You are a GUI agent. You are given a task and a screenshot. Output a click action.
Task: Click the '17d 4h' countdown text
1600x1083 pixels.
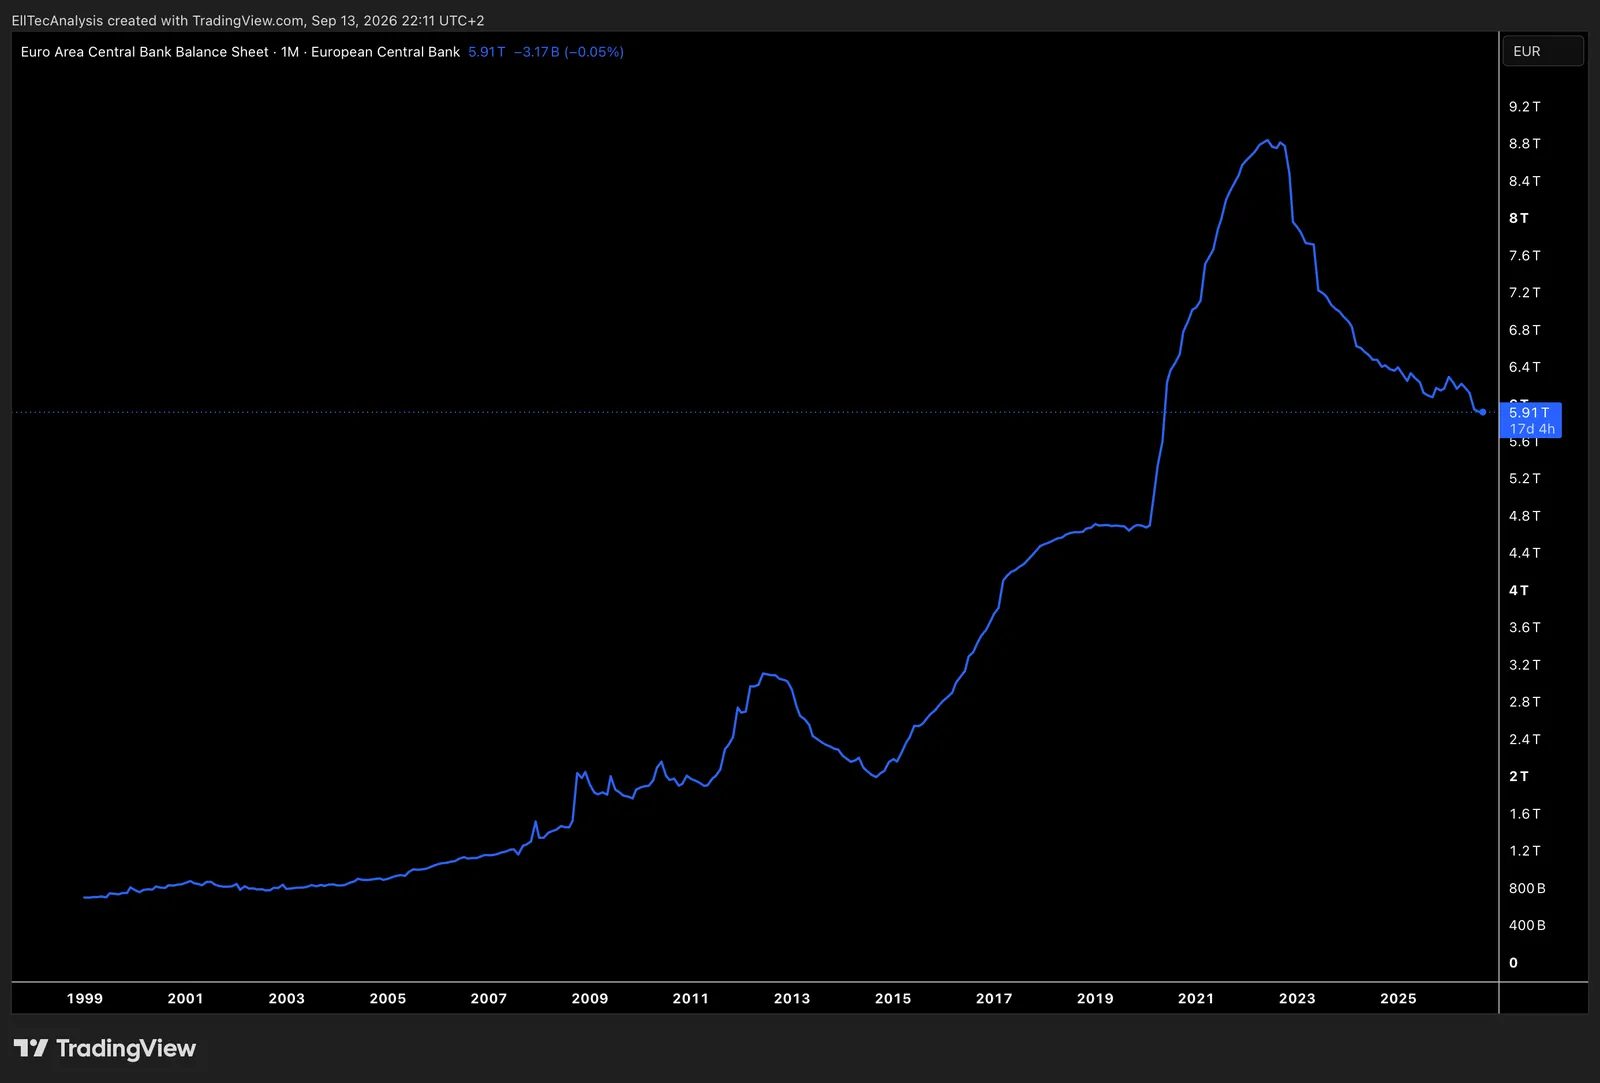pyautogui.click(x=1532, y=429)
